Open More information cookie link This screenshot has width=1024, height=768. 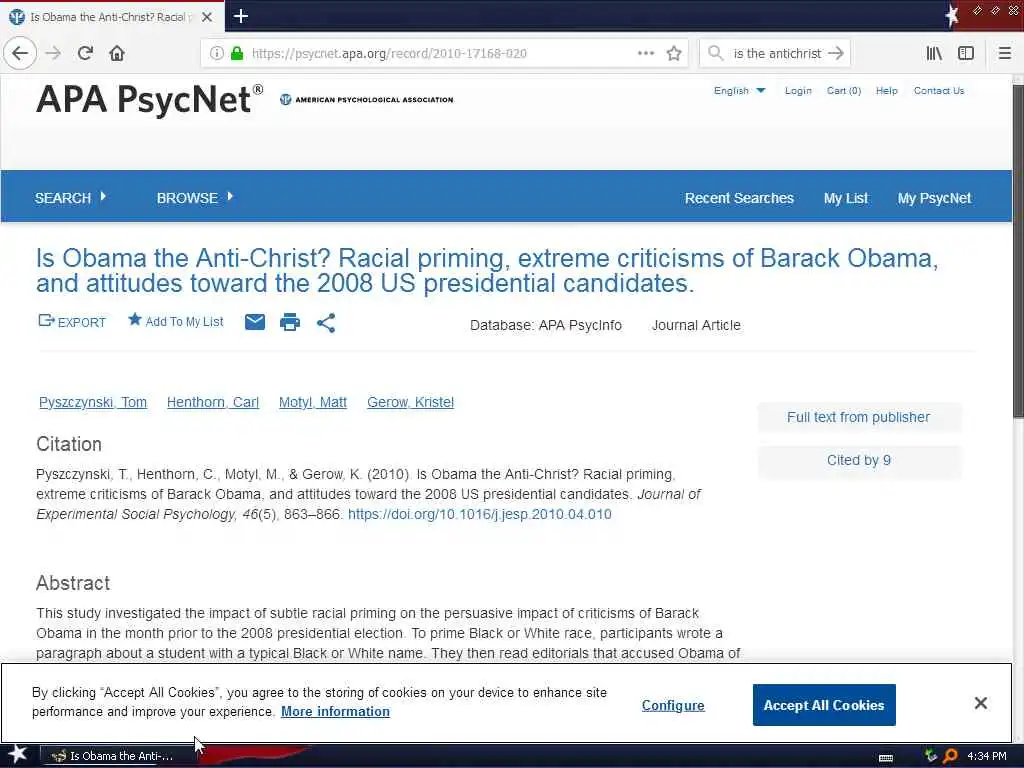335,711
